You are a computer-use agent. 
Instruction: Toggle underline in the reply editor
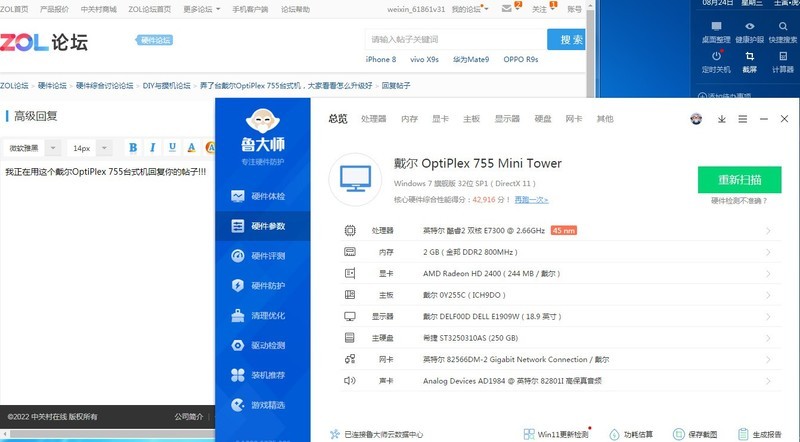tap(172, 148)
